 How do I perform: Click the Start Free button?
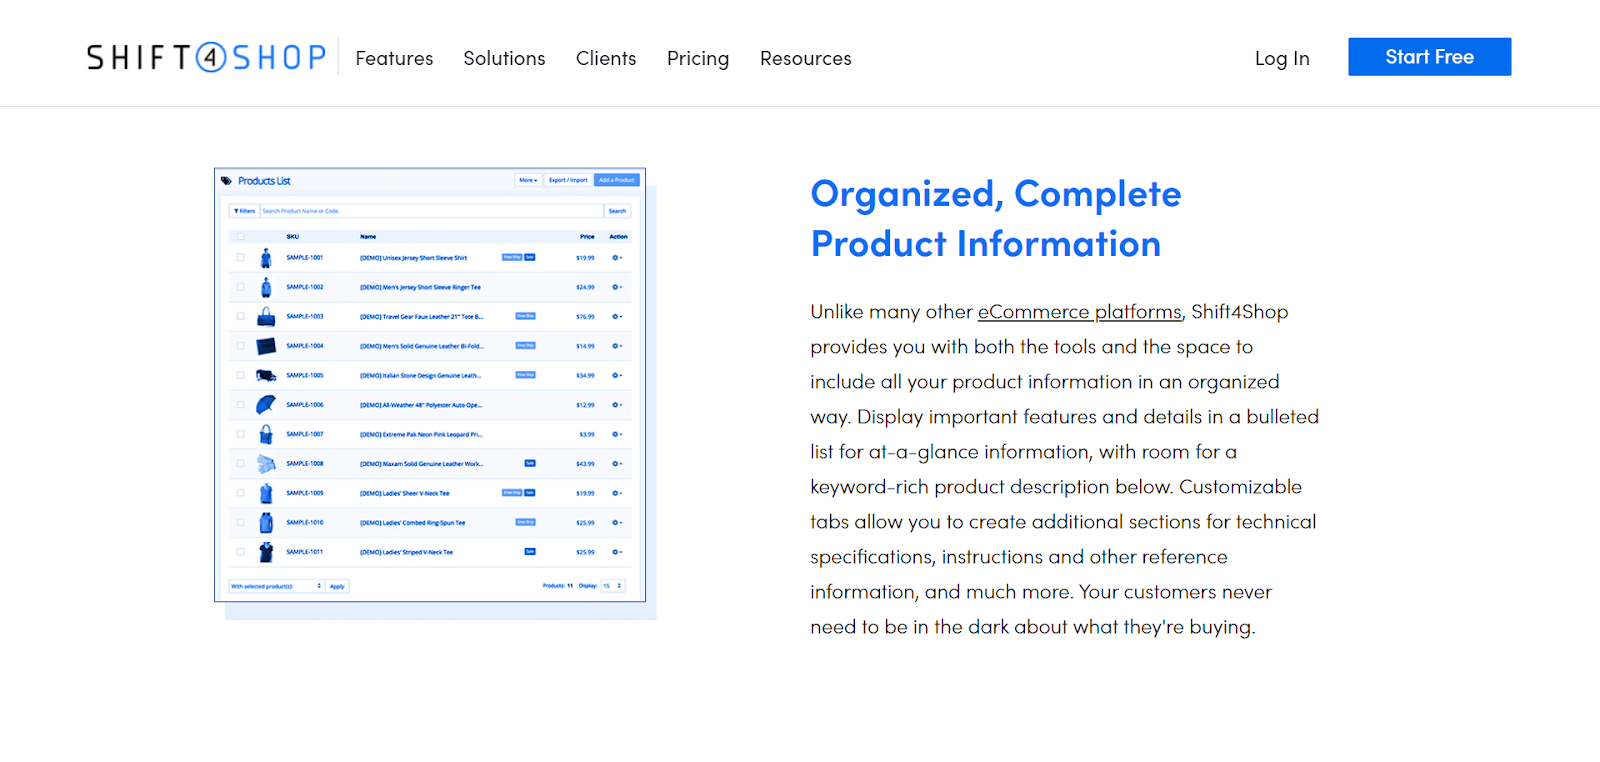click(1429, 57)
